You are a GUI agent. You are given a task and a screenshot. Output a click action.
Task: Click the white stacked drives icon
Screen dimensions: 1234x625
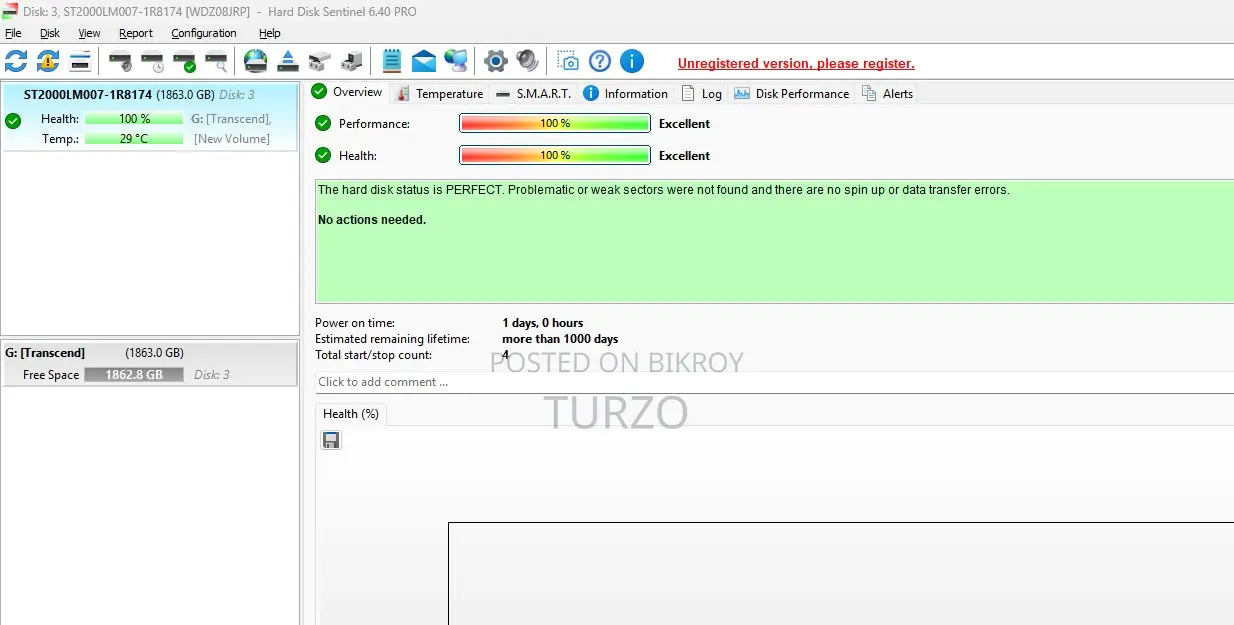pyautogui.click(x=320, y=61)
